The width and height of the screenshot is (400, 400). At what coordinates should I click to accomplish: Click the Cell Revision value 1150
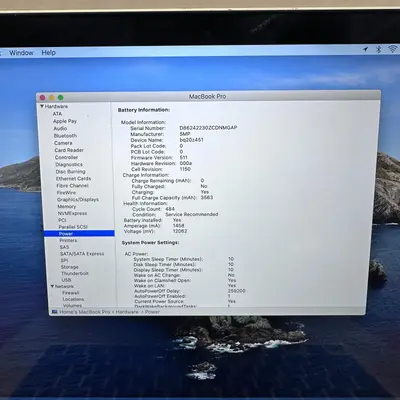tap(185, 169)
